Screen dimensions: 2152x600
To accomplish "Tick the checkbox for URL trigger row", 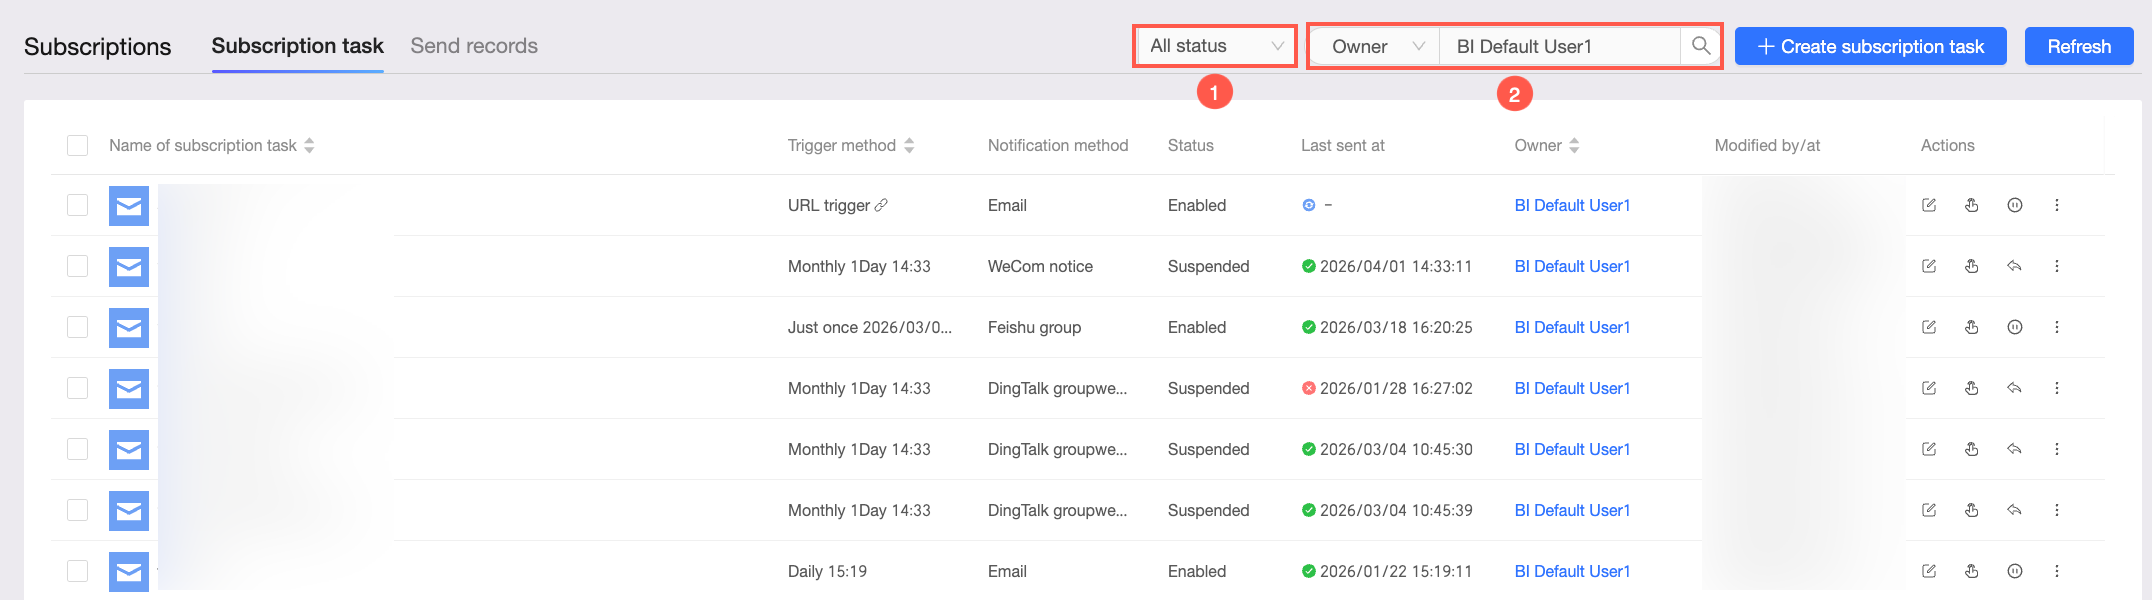I will pyautogui.click(x=78, y=205).
